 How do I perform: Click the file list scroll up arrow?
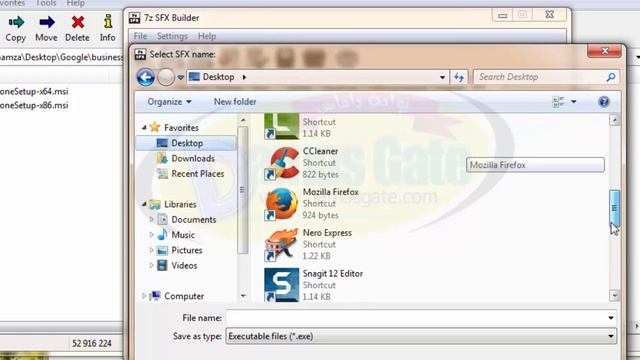click(x=614, y=120)
